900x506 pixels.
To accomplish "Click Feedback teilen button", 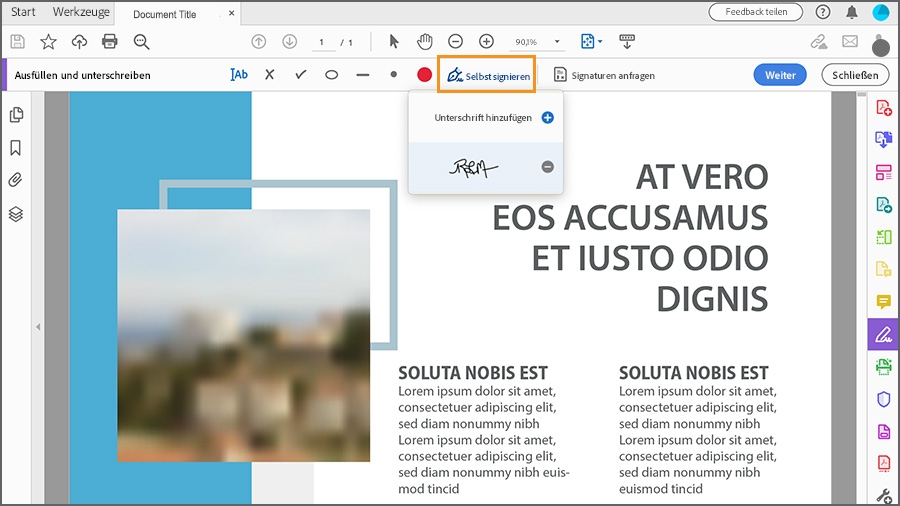I will 756,12.
